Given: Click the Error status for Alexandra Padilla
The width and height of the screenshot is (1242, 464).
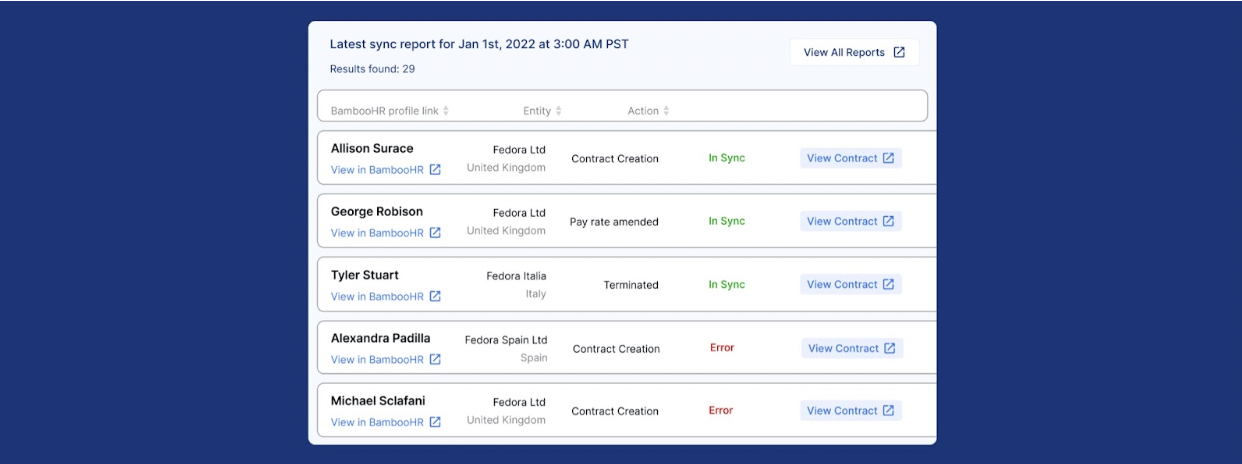Looking at the screenshot, I should (x=722, y=348).
